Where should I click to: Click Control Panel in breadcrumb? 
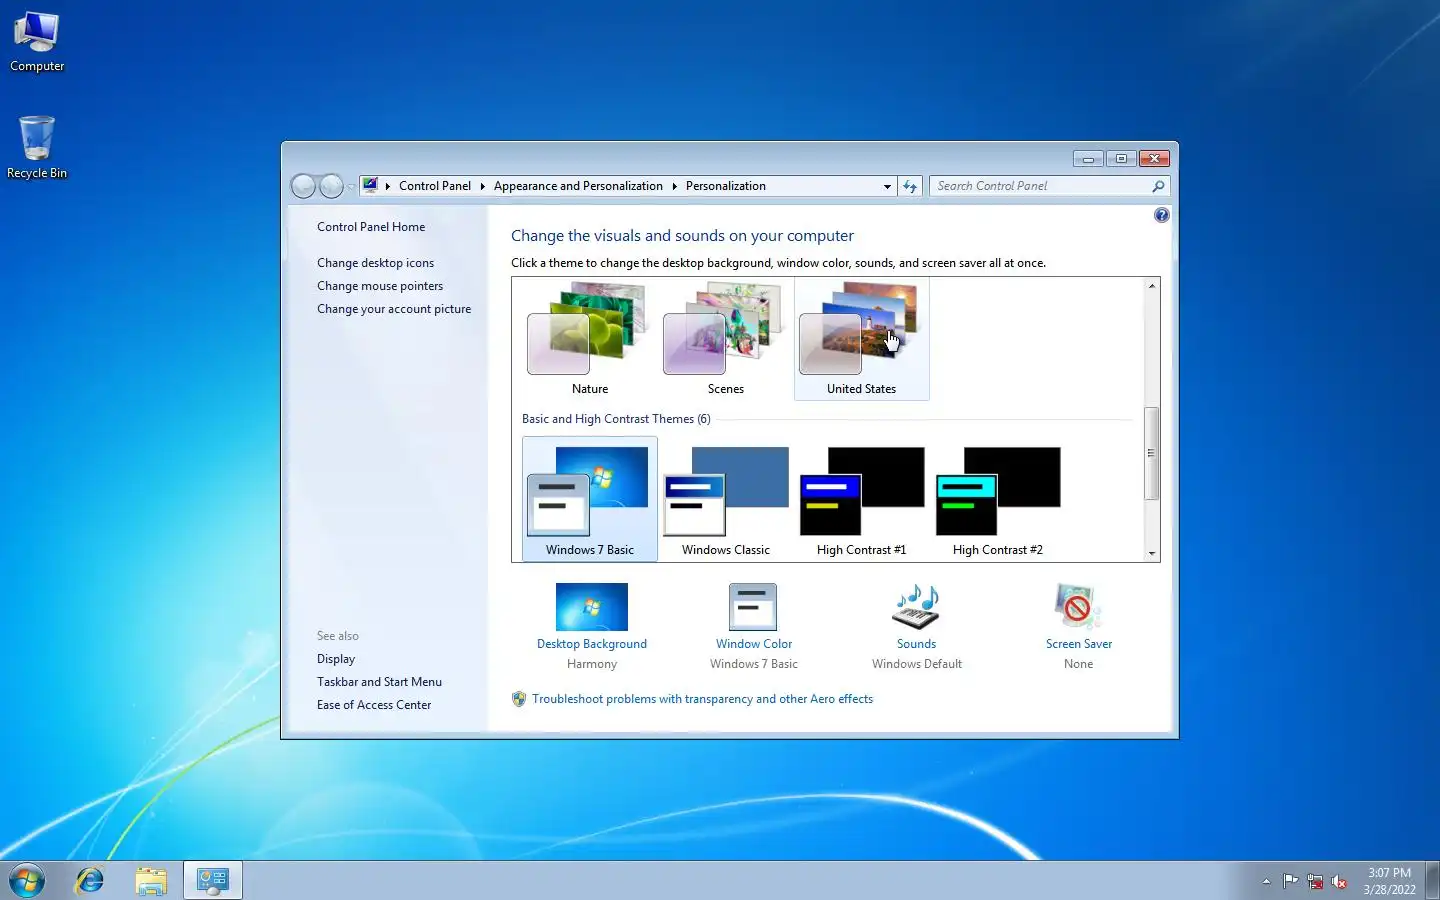coord(434,186)
